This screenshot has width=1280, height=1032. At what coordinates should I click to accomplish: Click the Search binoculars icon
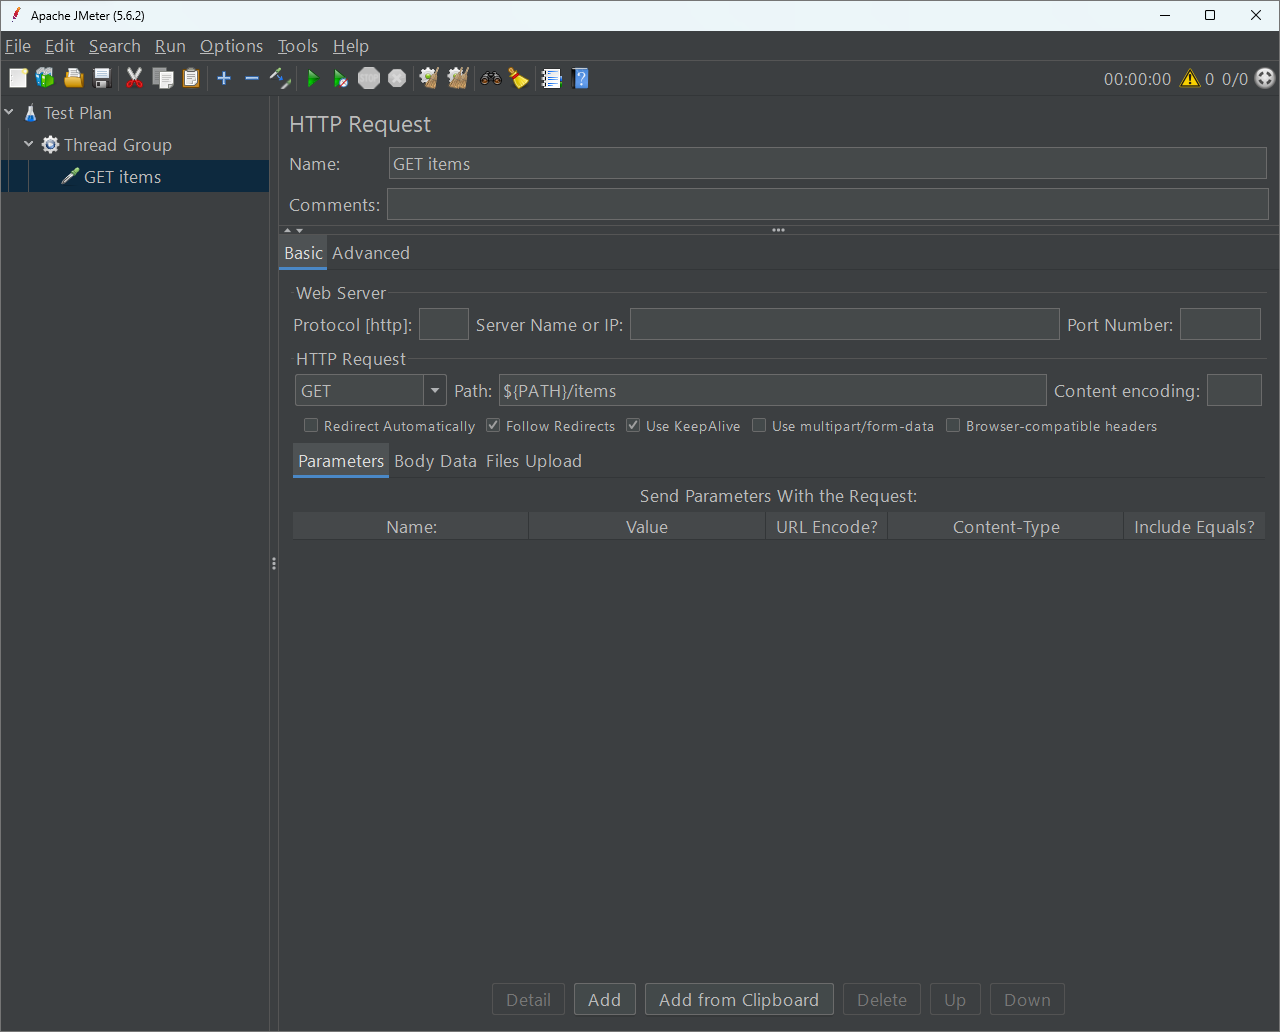tap(490, 78)
